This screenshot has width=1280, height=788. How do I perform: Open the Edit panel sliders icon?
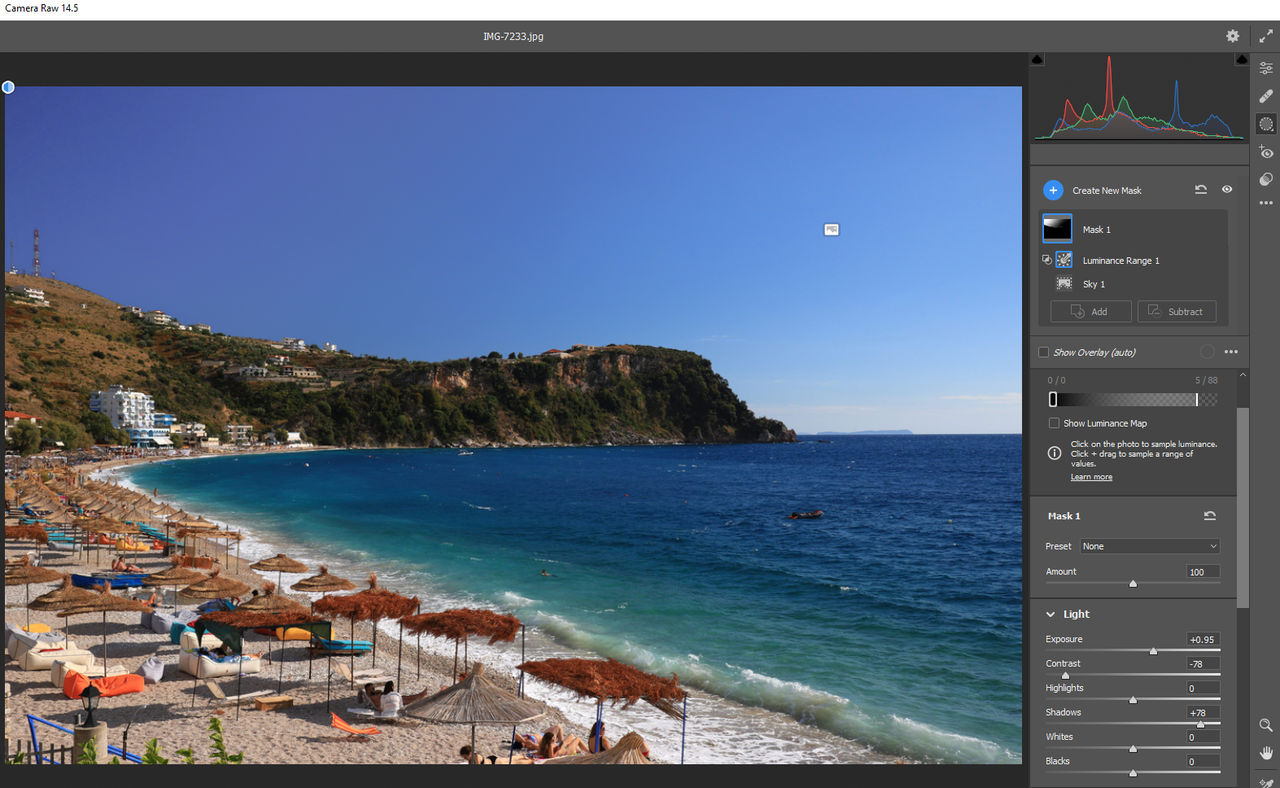click(1266, 68)
